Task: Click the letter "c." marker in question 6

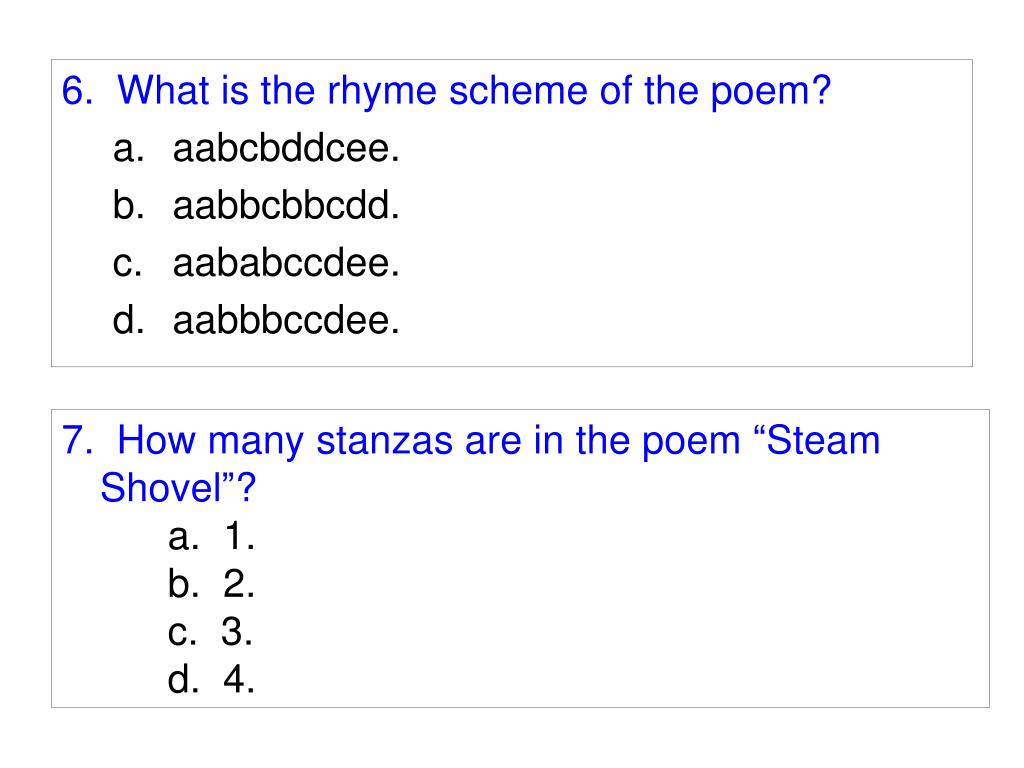Action: tap(127, 264)
